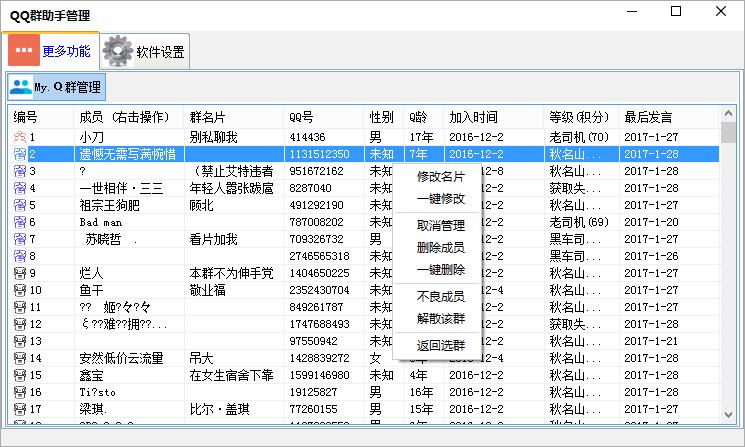Click level 老司机(69) cell
This screenshot has width=745, height=447.
[x=579, y=222]
